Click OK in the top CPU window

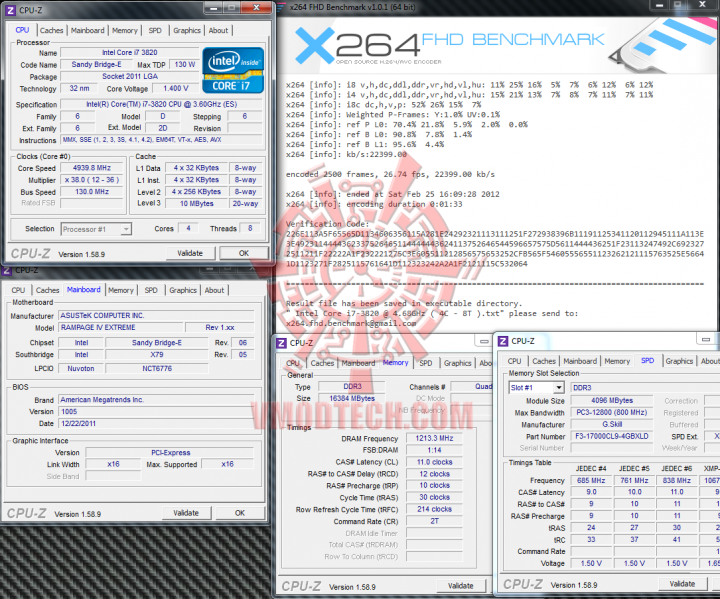(x=244, y=253)
